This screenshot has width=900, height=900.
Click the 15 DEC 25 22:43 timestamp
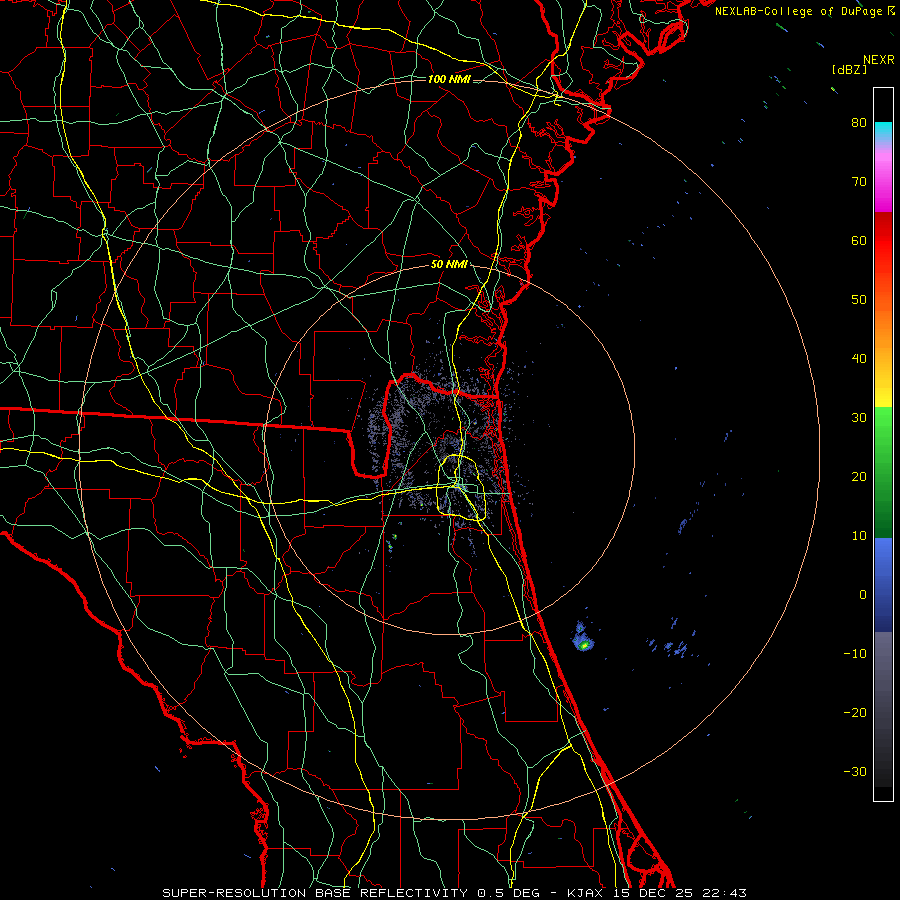(681, 893)
